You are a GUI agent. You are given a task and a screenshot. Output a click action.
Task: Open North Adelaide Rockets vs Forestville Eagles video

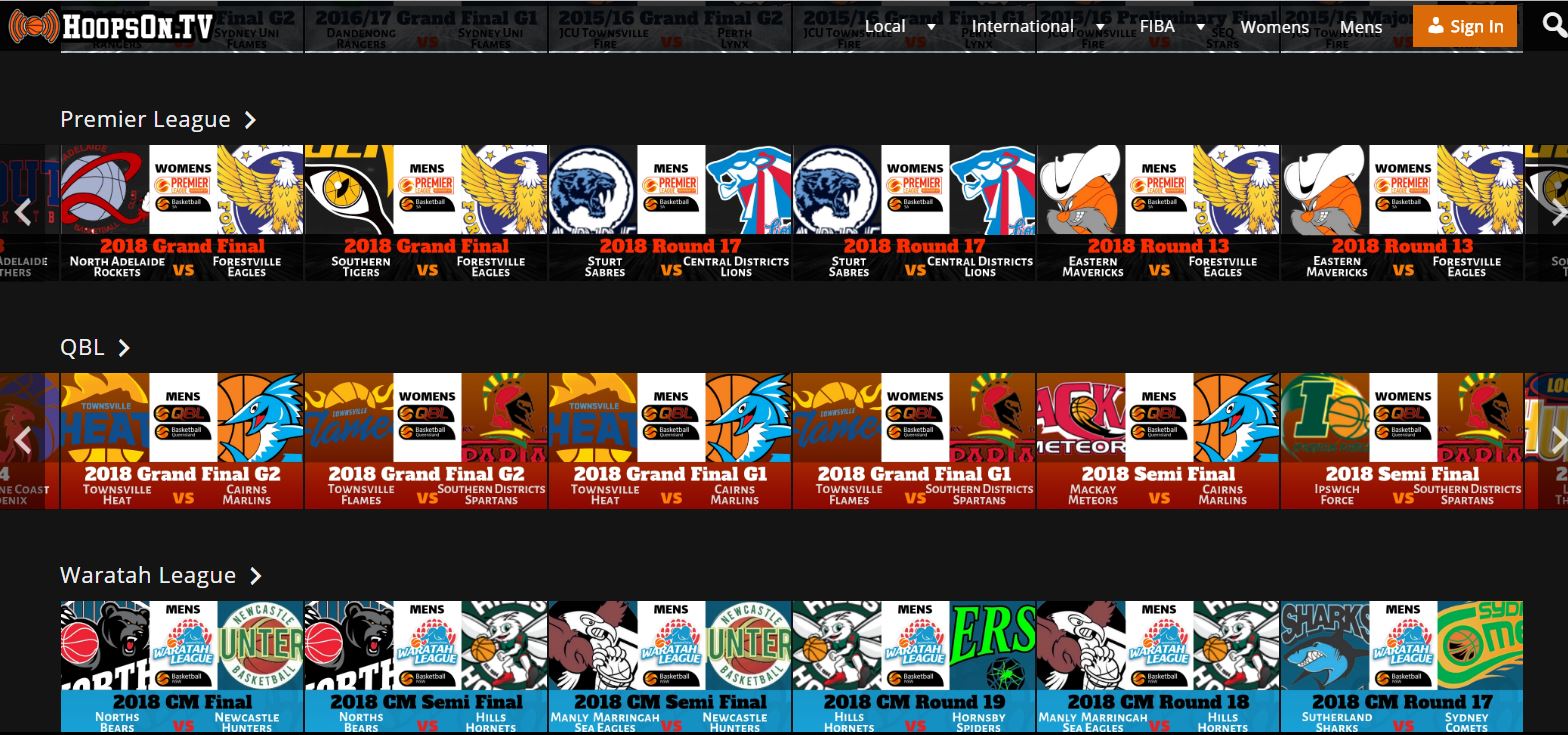(x=182, y=213)
